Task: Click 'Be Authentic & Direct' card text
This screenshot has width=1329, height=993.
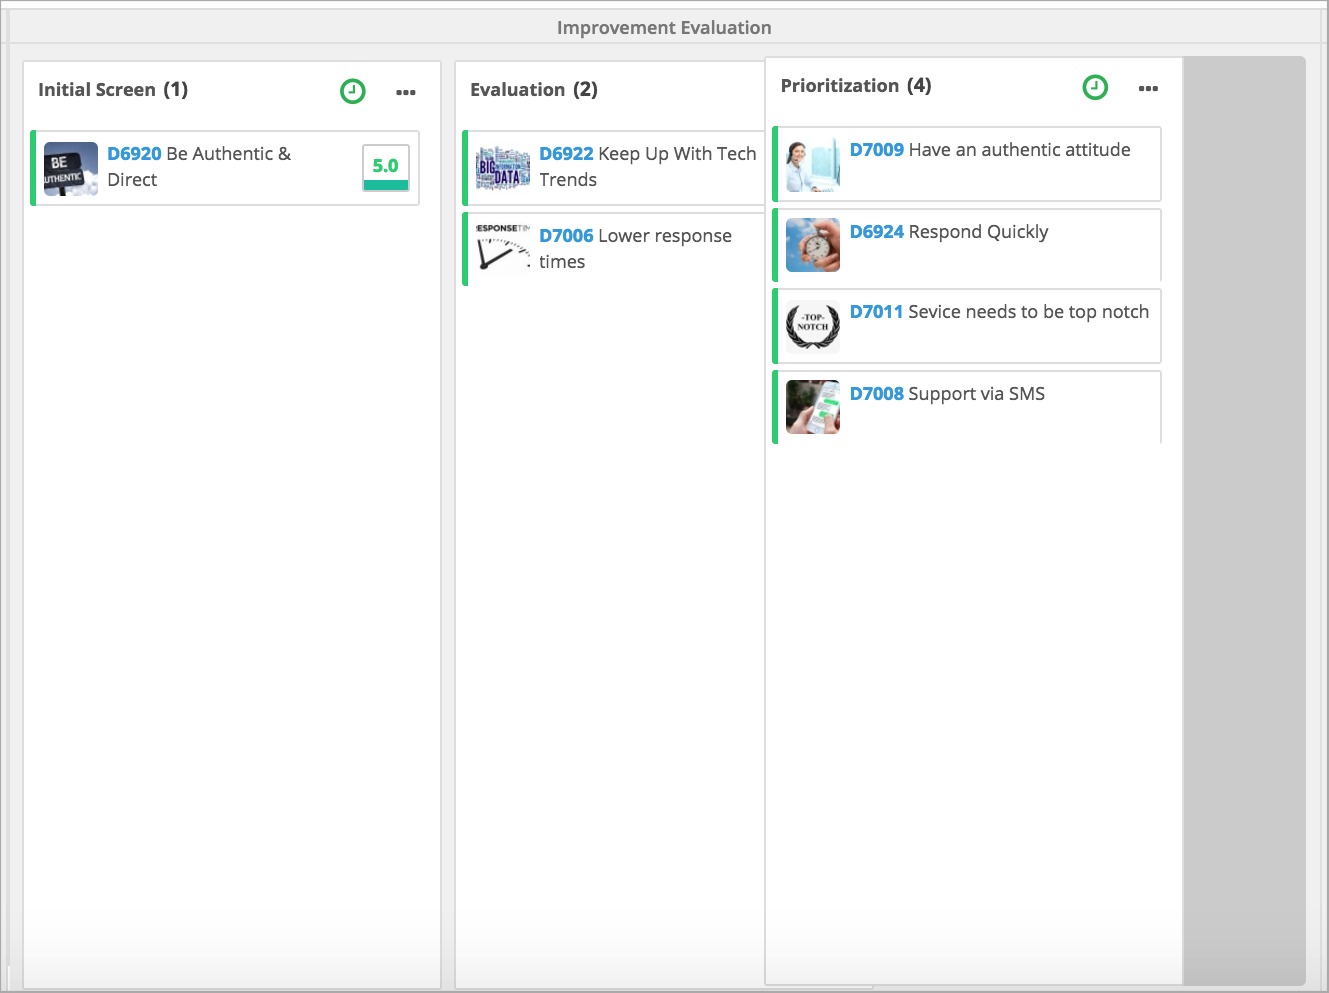Action: tap(199, 167)
